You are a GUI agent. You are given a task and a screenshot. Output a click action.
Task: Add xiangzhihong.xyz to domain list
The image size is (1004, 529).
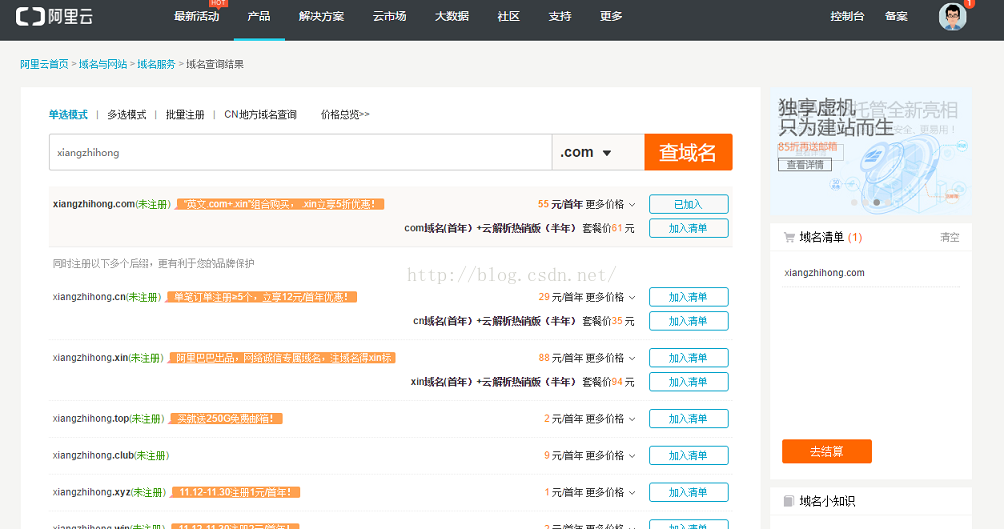pyautogui.click(x=688, y=492)
